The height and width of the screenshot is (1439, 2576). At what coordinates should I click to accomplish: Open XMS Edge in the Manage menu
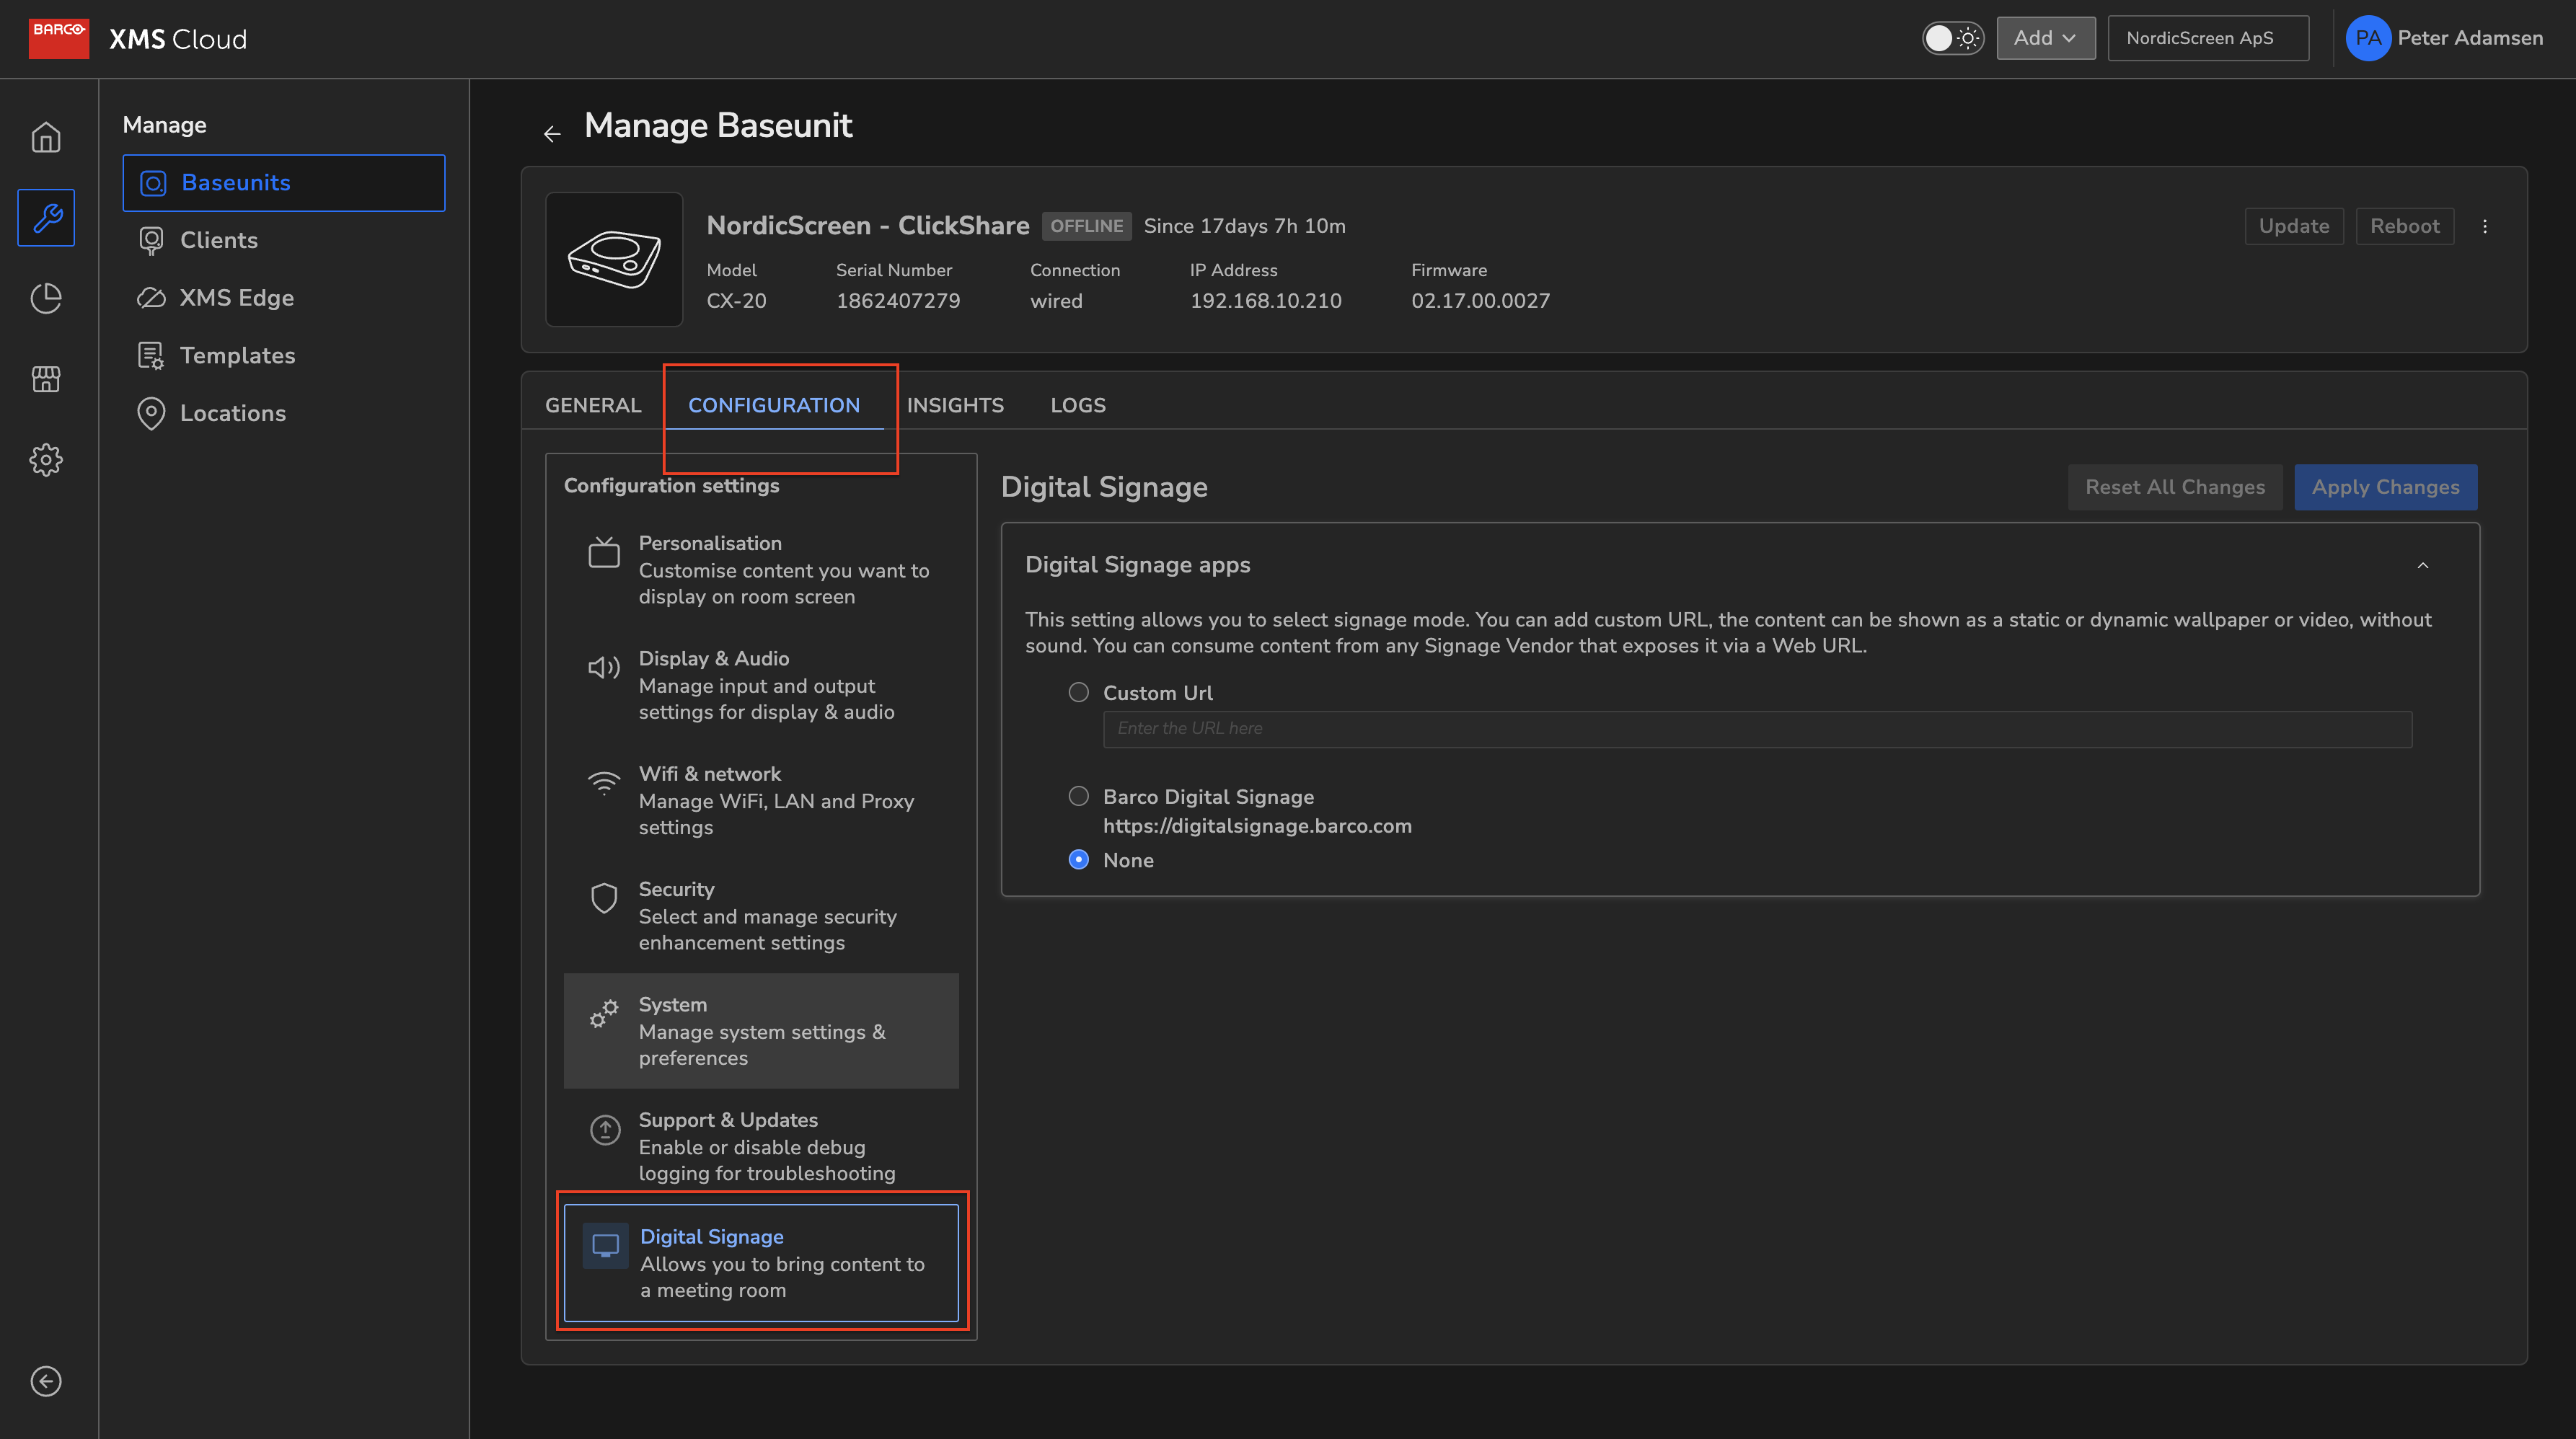point(284,298)
